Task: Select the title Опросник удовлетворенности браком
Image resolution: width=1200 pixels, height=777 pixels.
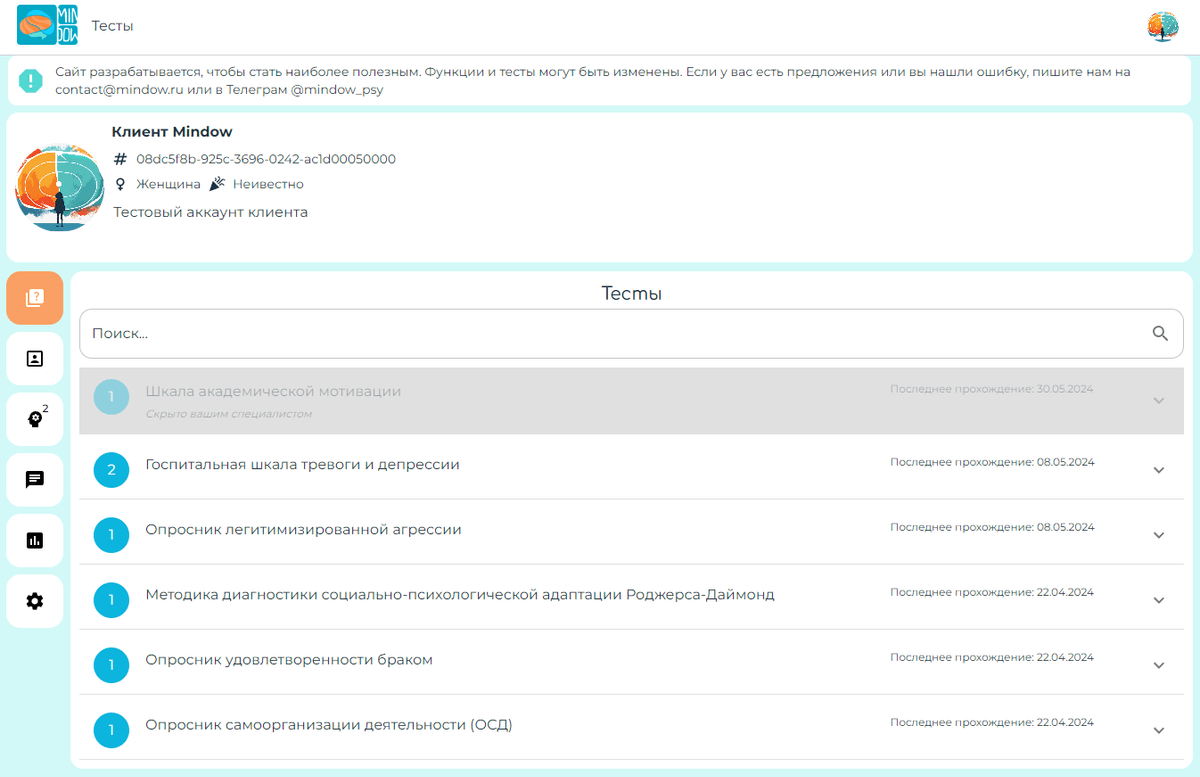Action: pos(289,660)
